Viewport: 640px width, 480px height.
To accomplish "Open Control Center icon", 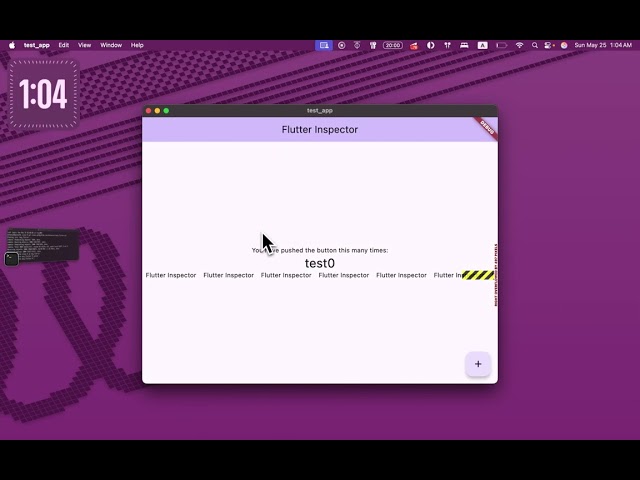I will [x=549, y=45].
